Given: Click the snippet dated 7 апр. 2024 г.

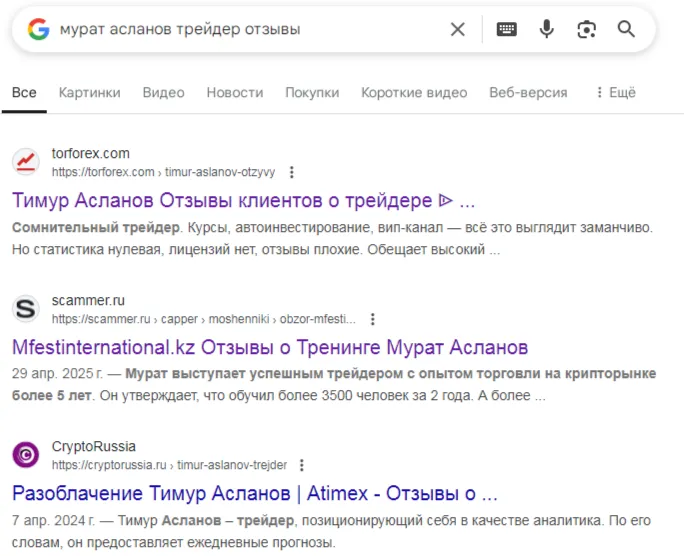Looking at the screenshot, I should [332, 531].
